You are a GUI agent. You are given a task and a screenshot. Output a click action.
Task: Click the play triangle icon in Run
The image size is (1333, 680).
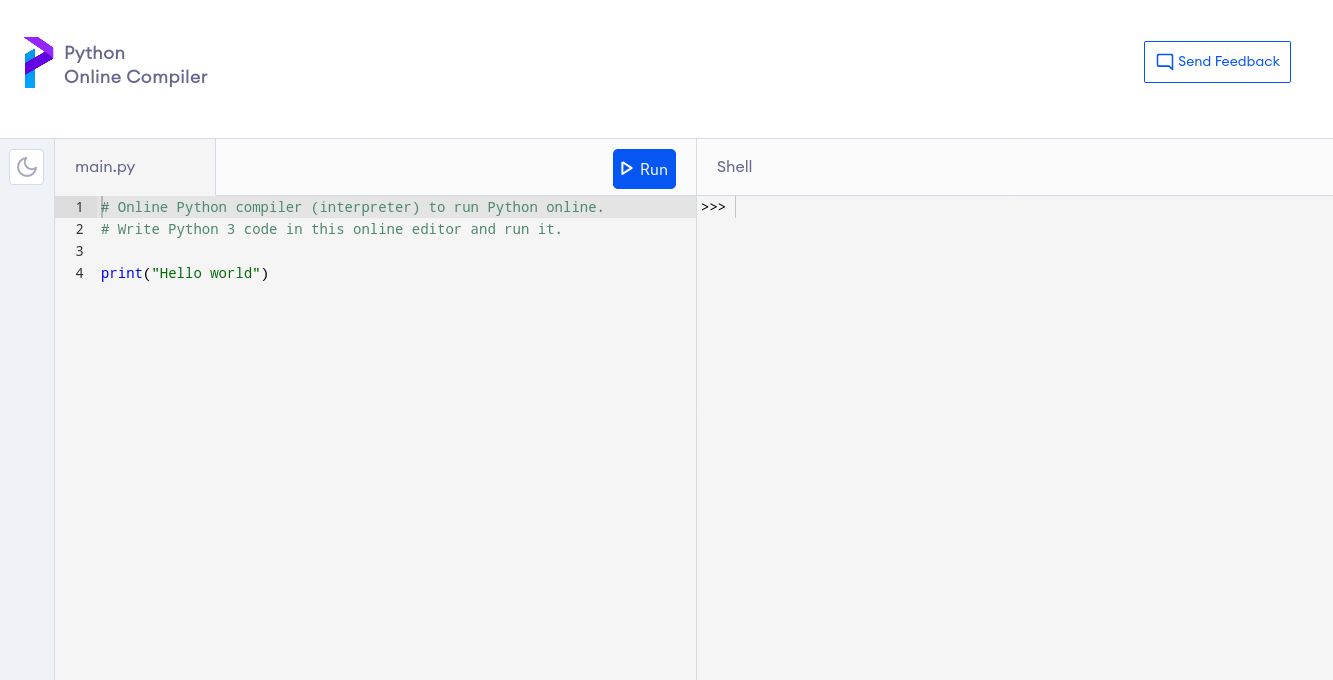point(627,169)
